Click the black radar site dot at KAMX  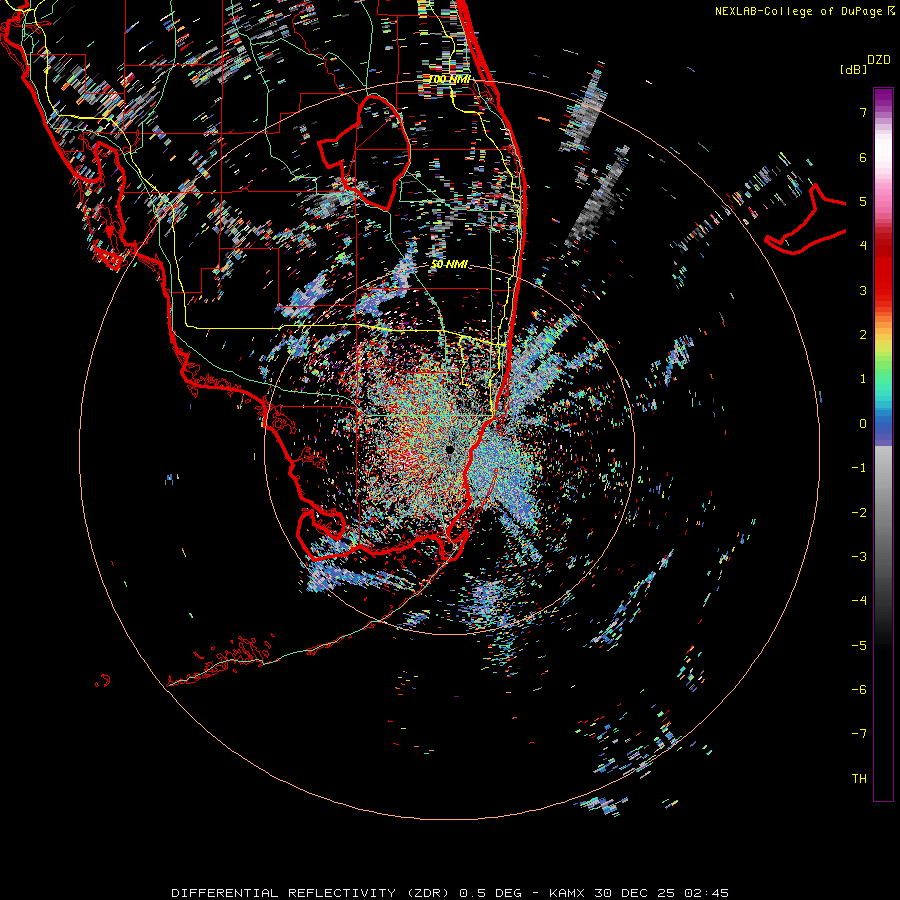[450, 449]
